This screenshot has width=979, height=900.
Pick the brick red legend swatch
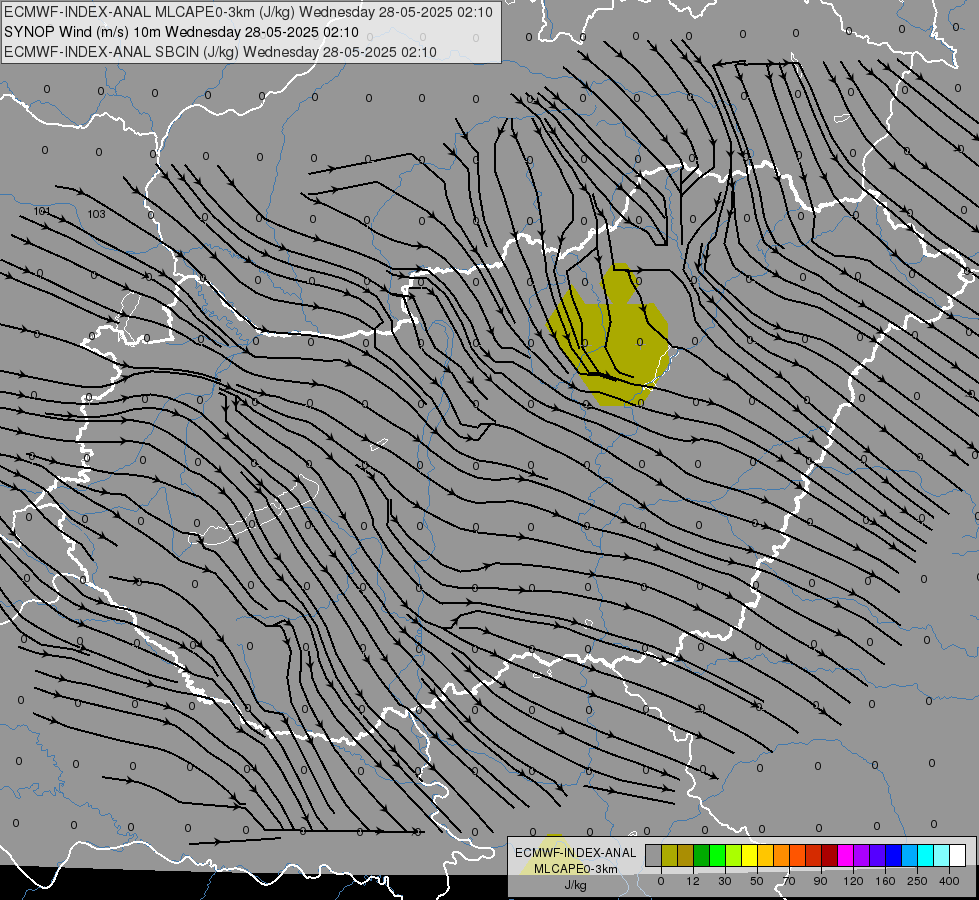[x=814, y=855]
